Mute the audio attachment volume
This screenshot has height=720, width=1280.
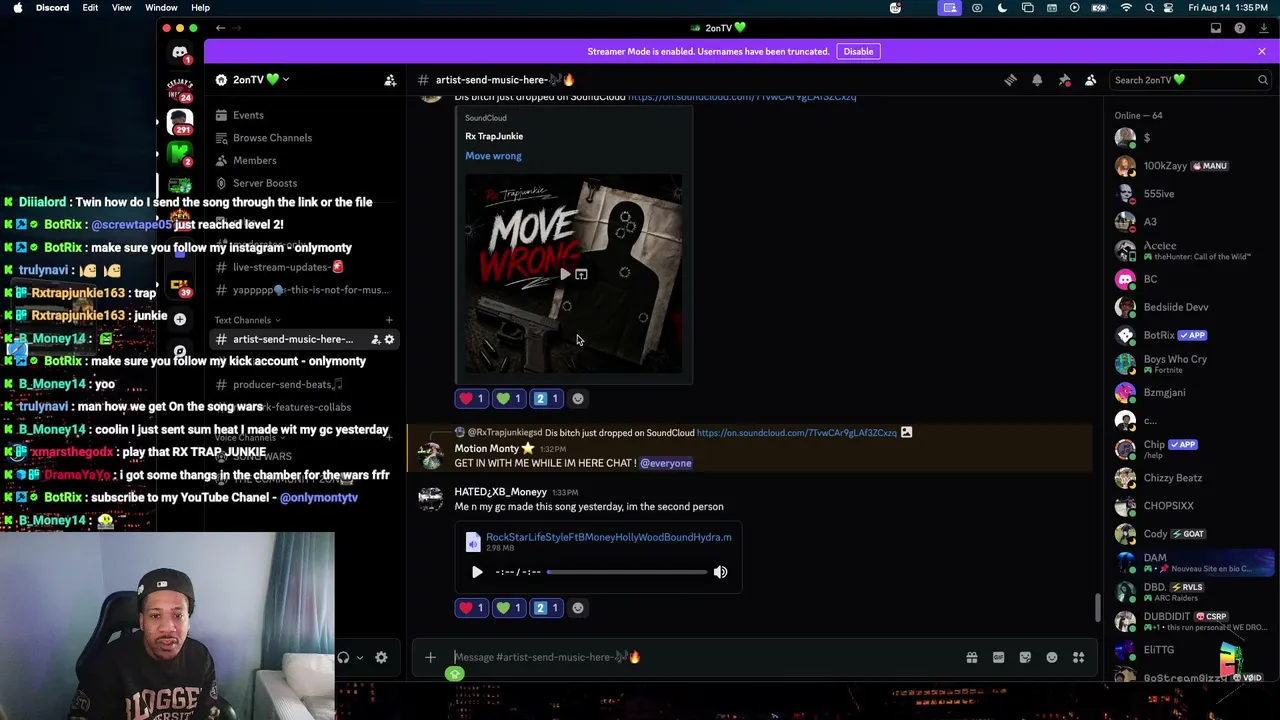[720, 572]
